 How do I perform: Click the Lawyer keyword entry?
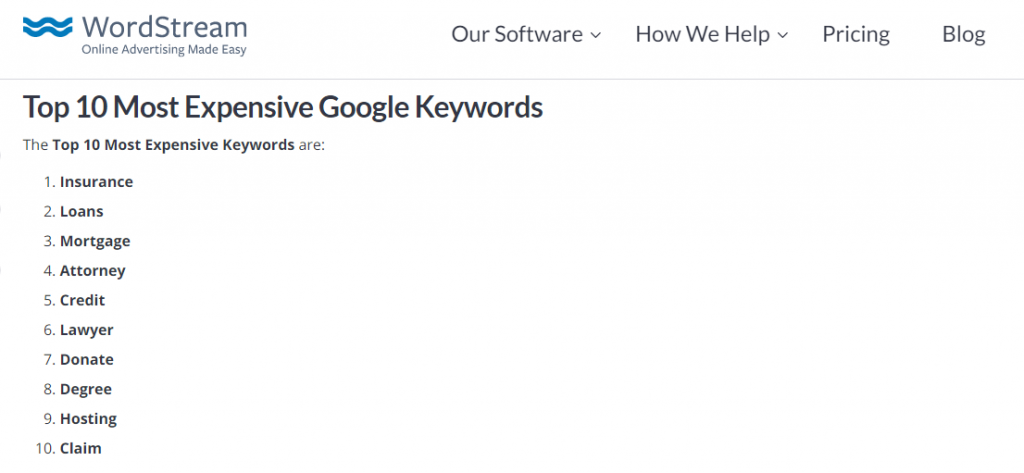[87, 329]
